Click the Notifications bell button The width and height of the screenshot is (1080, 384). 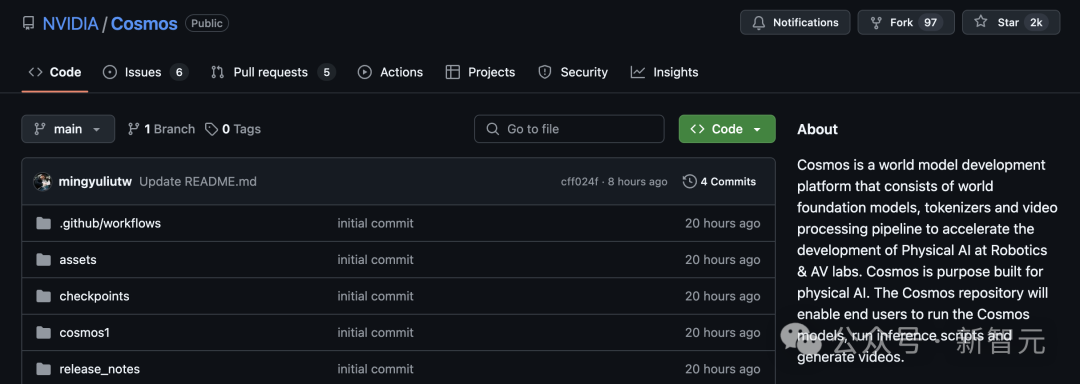click(795, 23)
